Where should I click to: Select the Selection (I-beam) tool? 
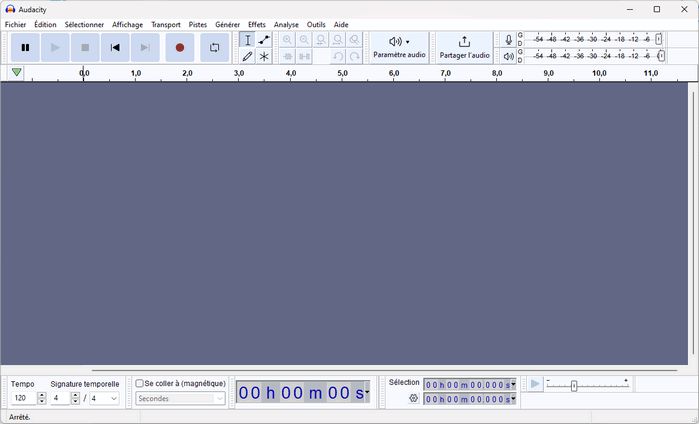point(247,40)
